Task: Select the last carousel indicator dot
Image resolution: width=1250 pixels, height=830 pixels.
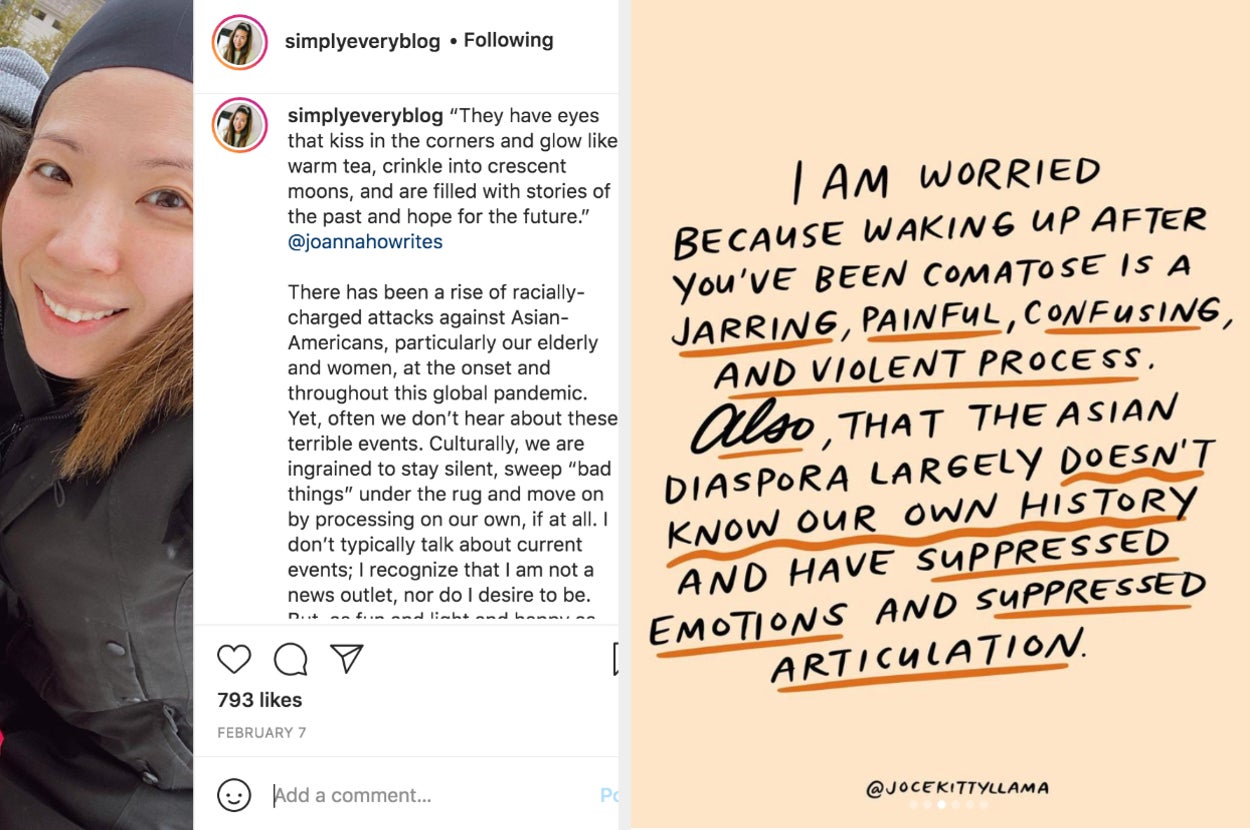Action: pyautogui.click(x=983, y=804)
